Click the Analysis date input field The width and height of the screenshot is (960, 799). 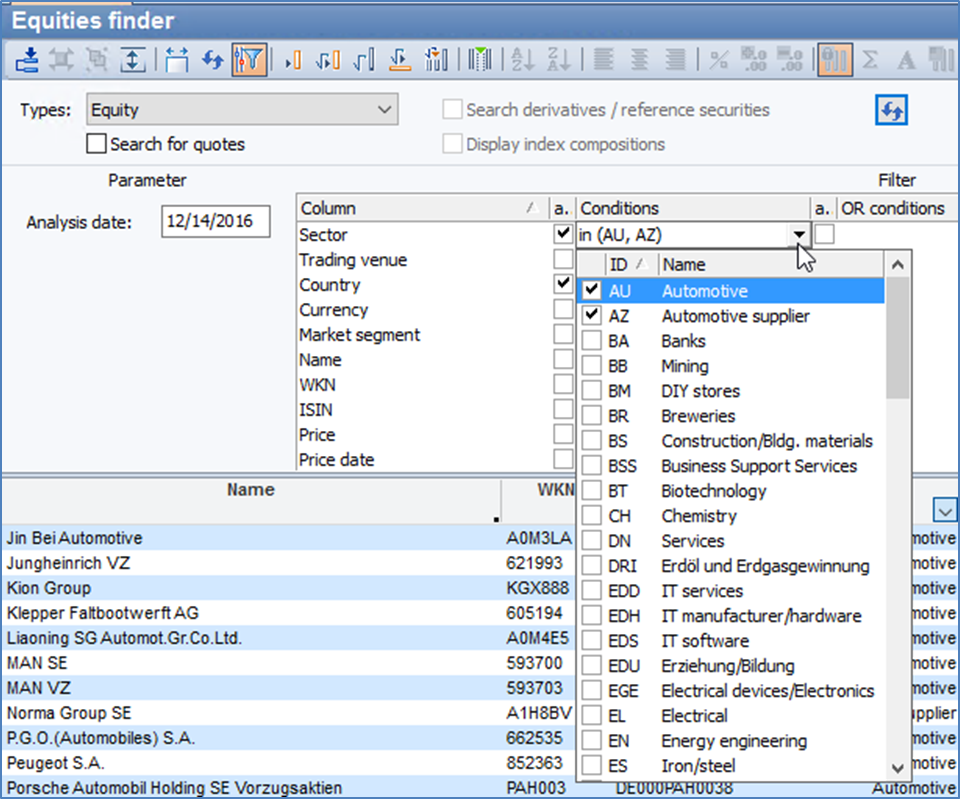click(x=215, y=222)
